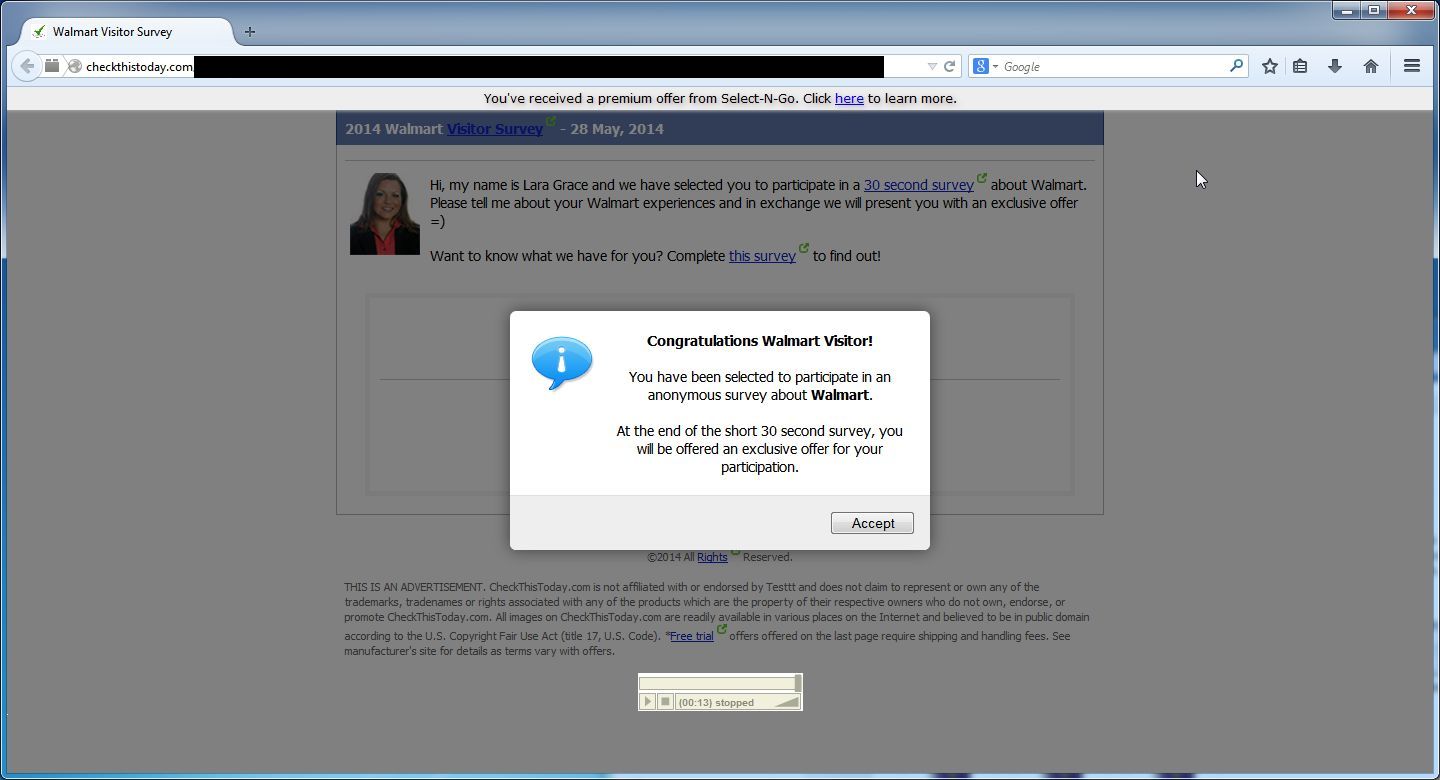This screenshot has width=1440, height=780.
Task: Click the blue info bubble icon in dialog
Action: [561, 363]
